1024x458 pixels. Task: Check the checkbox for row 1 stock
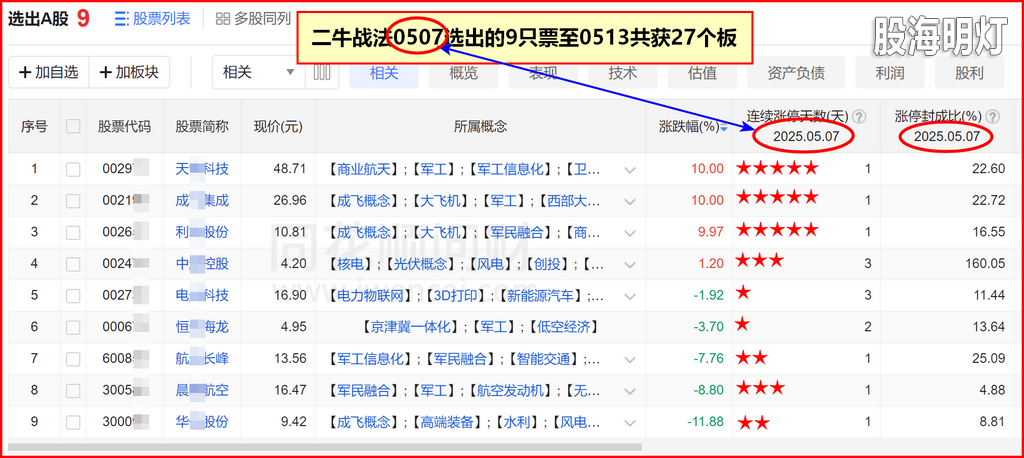[73, 169]
